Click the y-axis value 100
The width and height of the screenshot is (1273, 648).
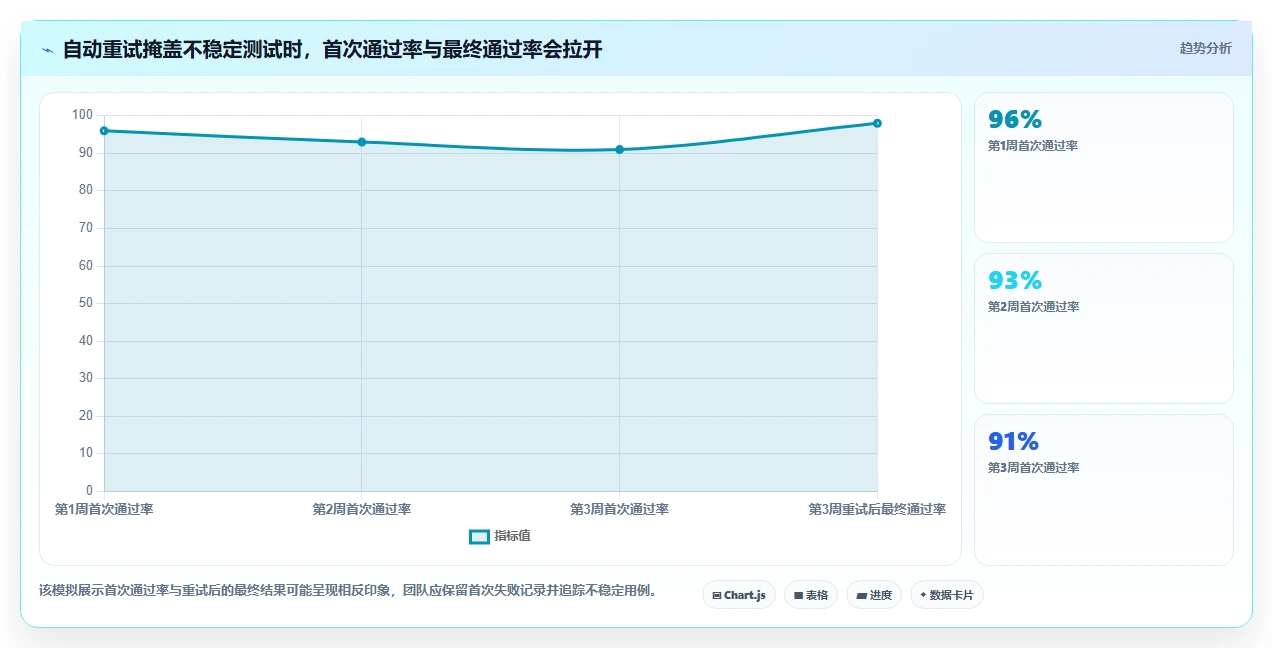(x=82, y=115)
